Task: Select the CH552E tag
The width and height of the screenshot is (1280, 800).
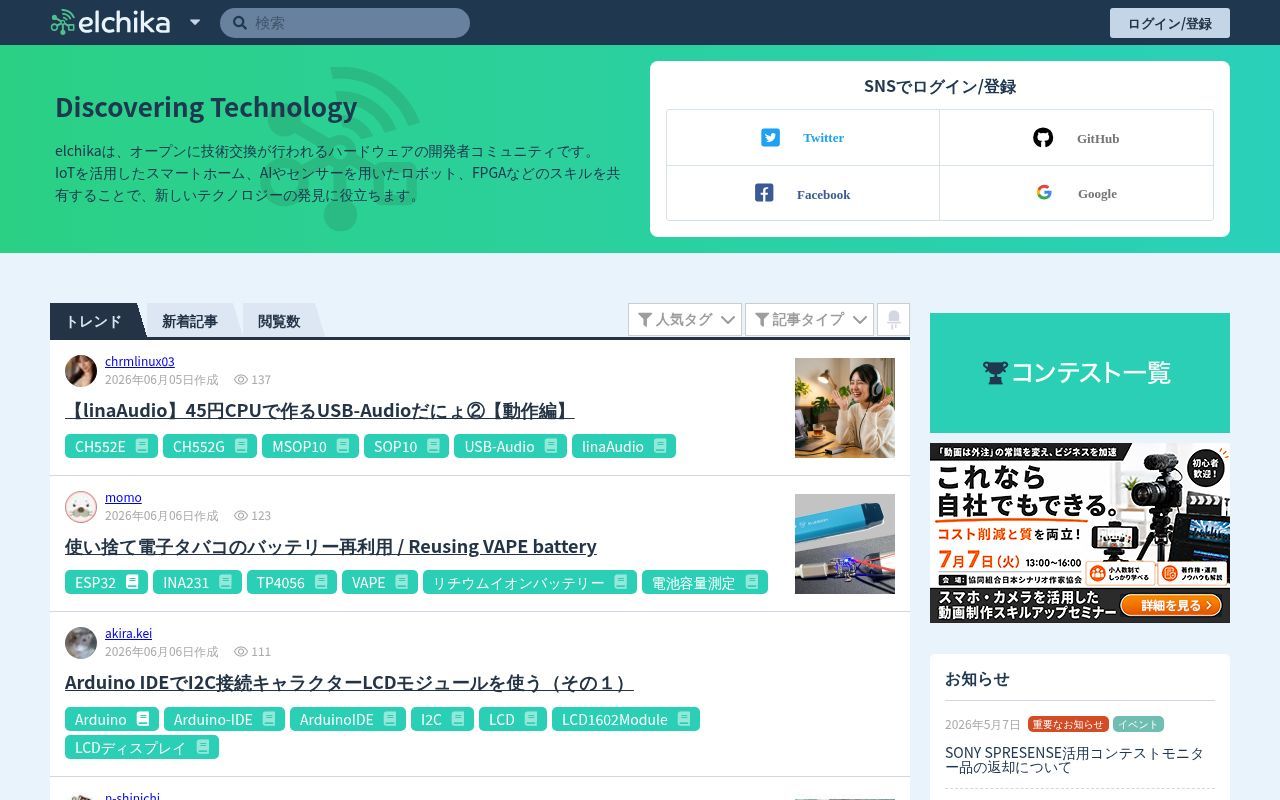Action: 111,446
